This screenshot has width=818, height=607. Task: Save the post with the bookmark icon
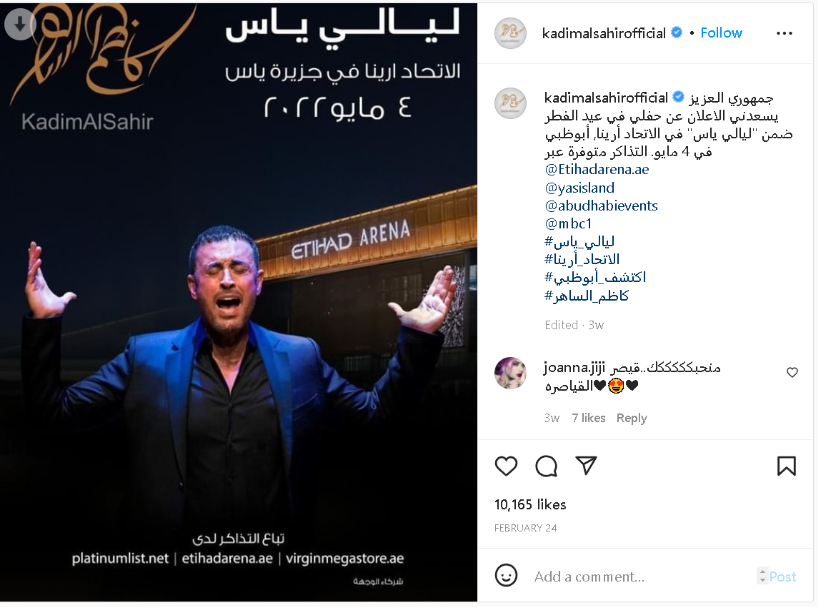(x=786, y=466)
